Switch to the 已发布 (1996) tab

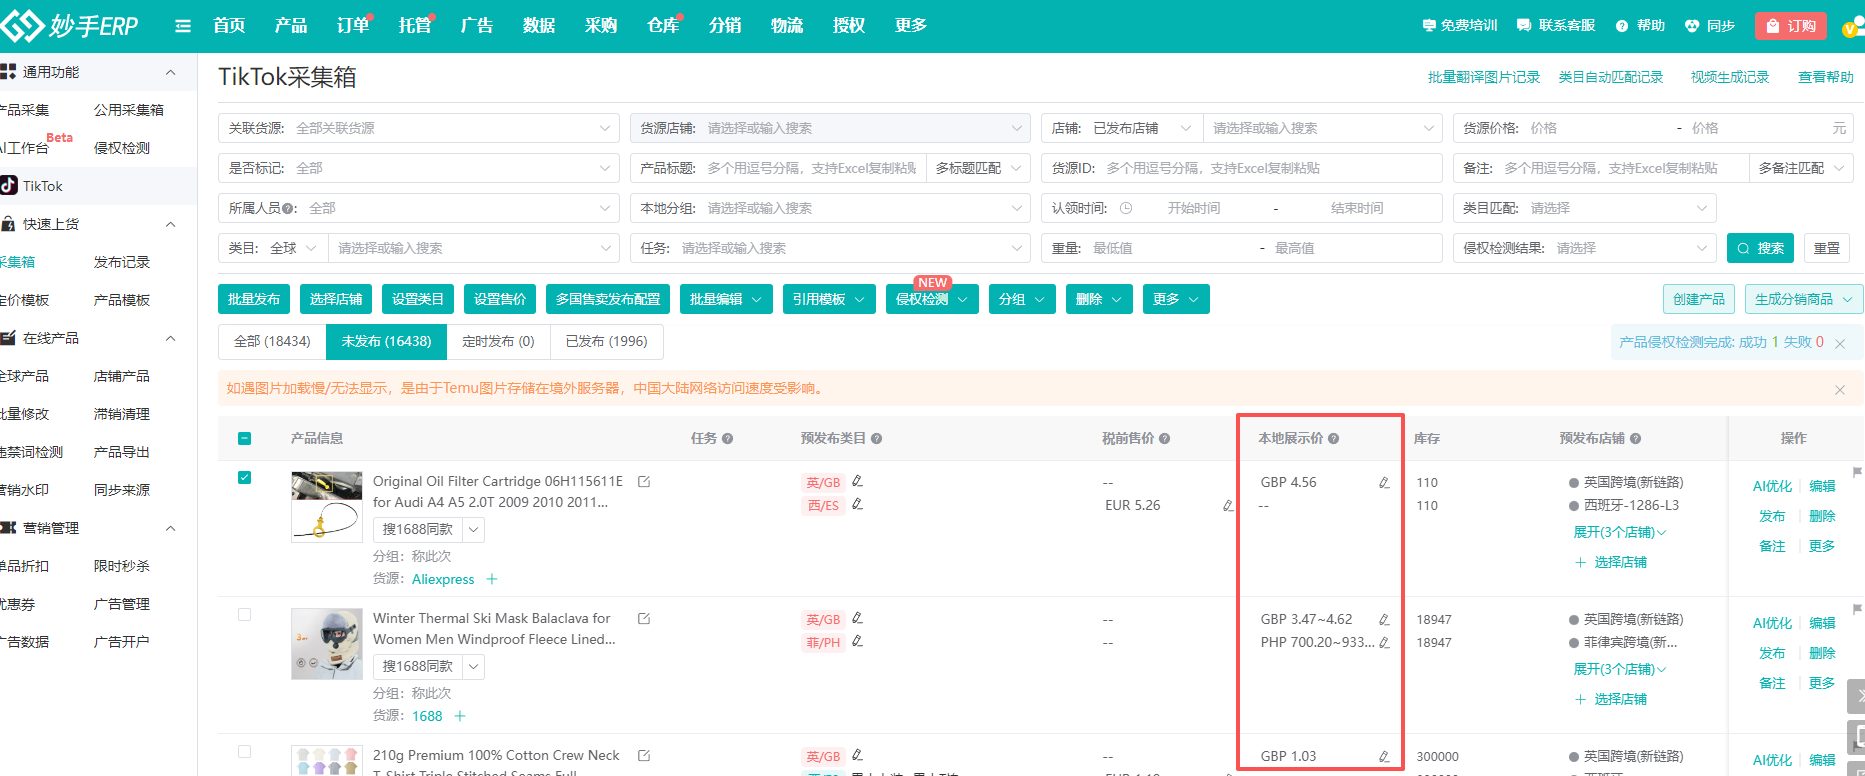606,342
